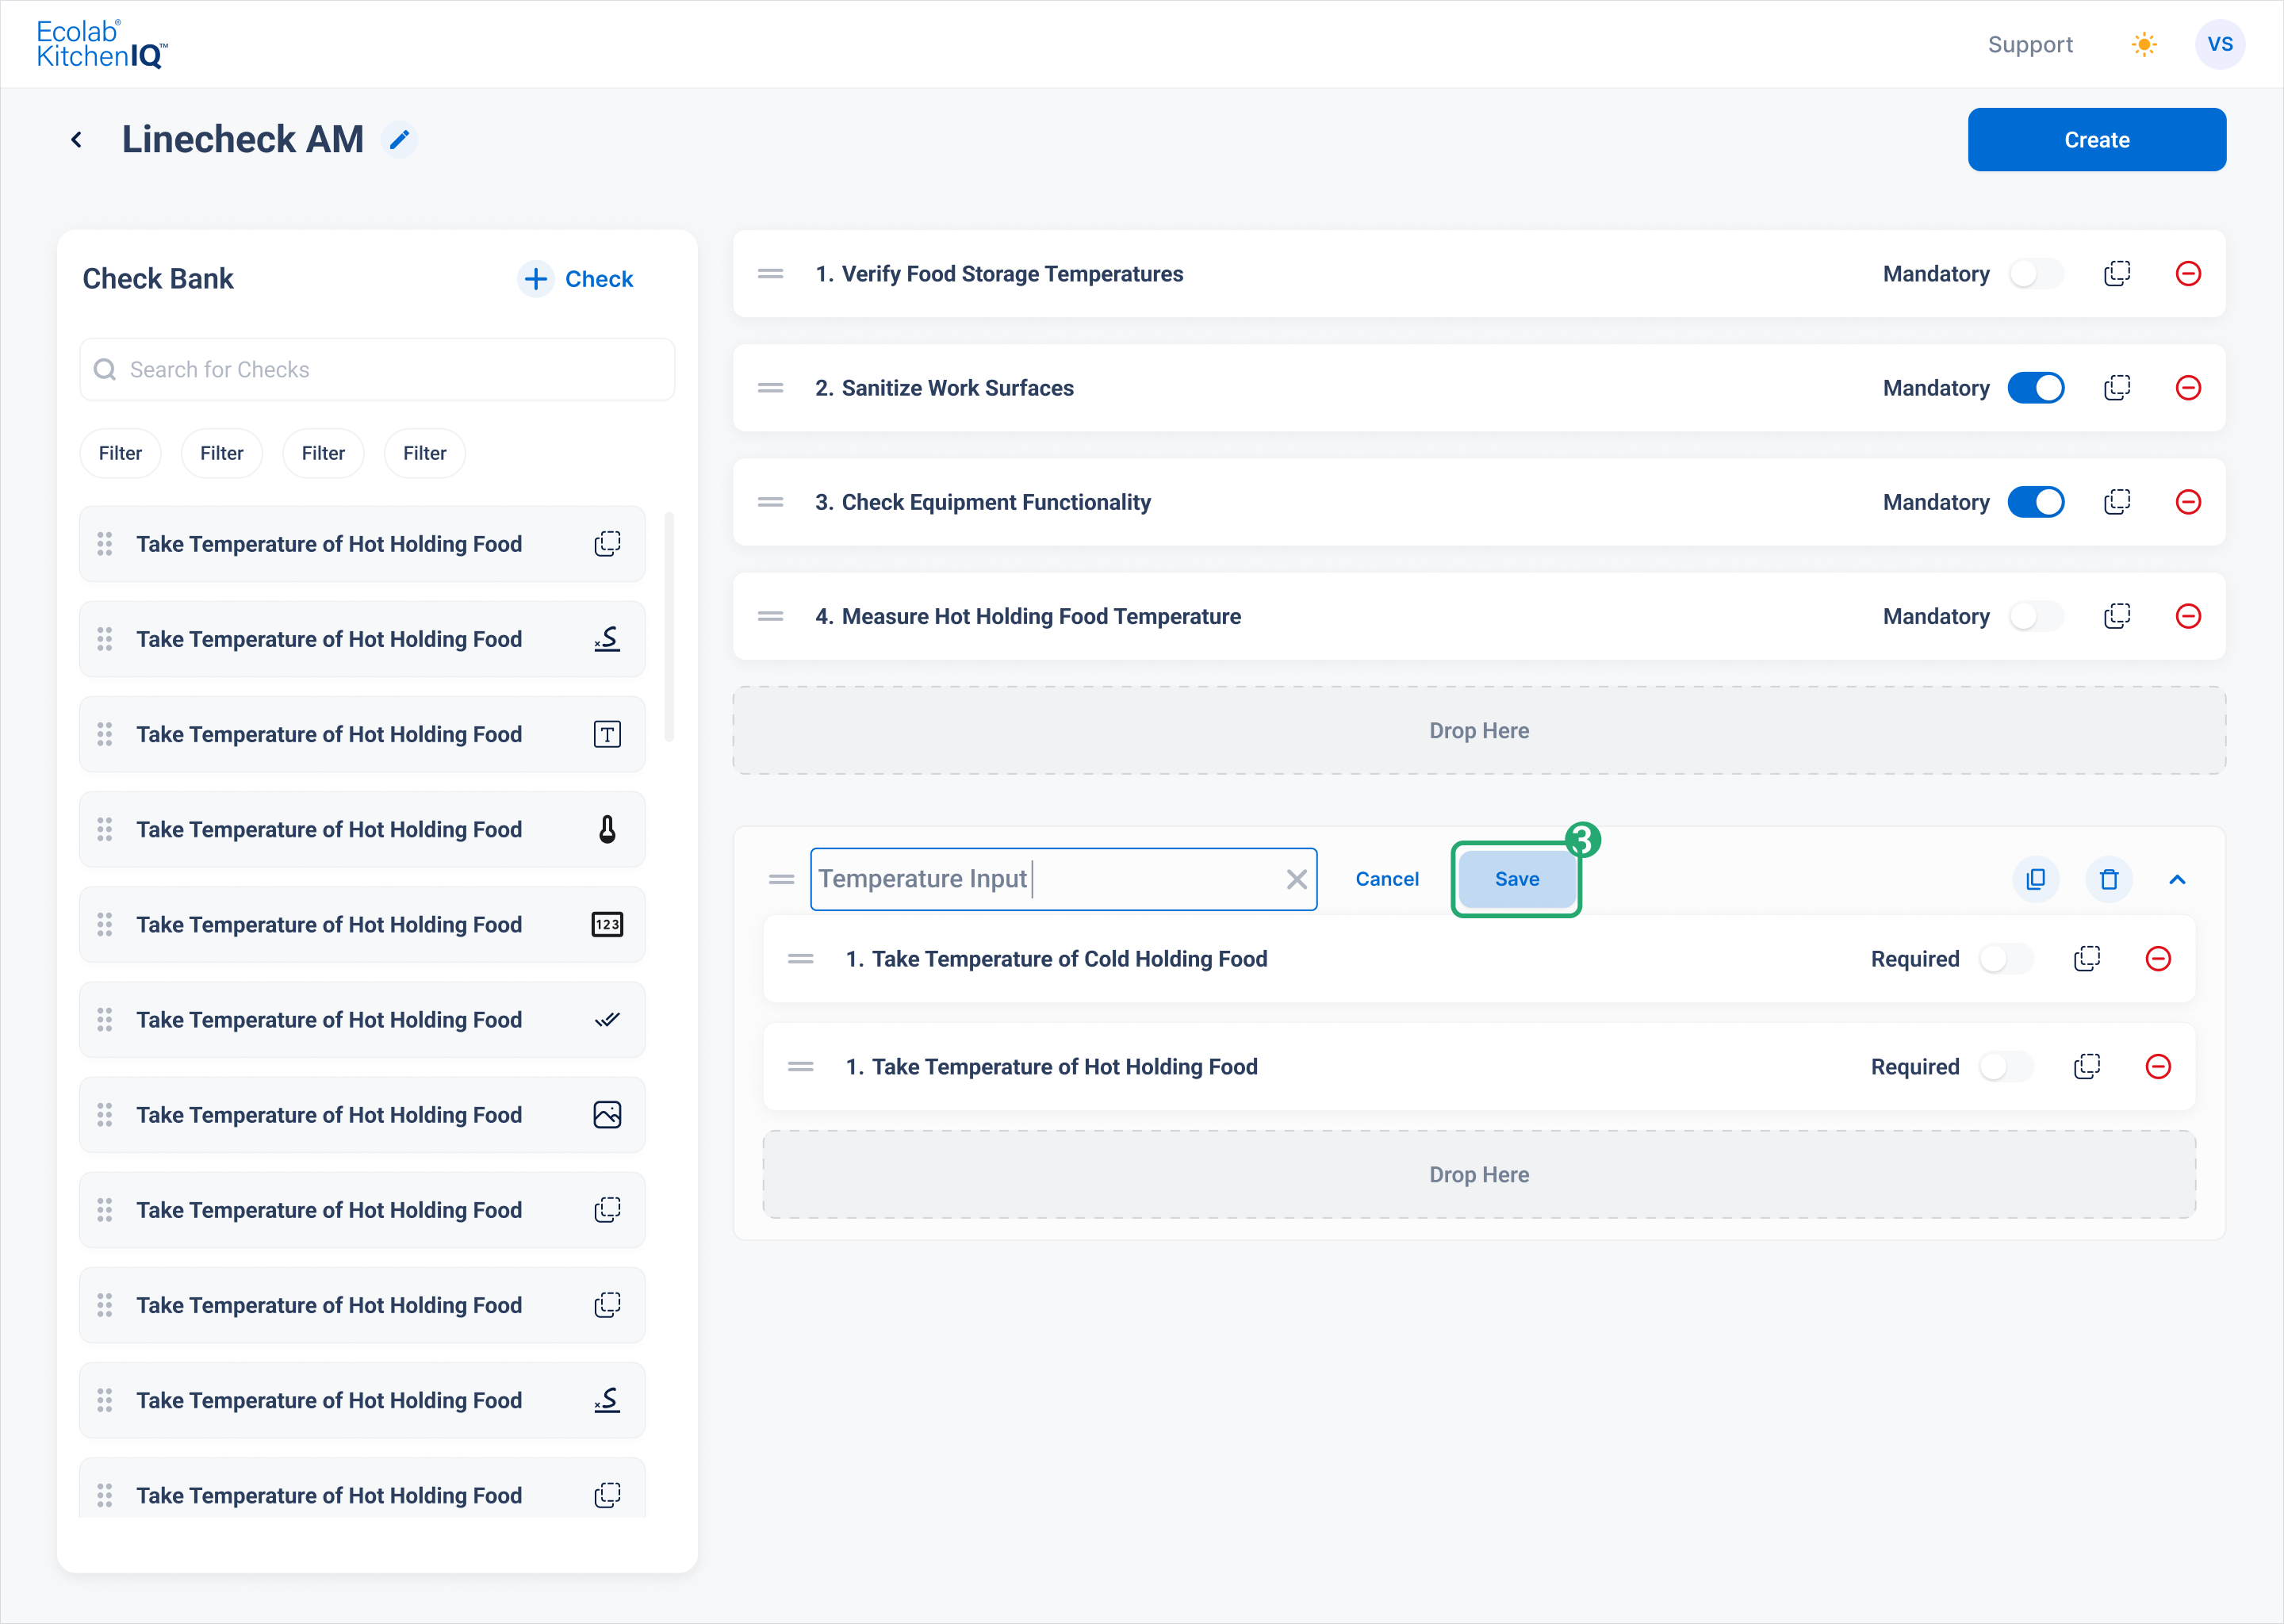The width and height of the screenshot is (2284, 1624).
Task: Click the text T icon in the Check Bank
Action: [607, 735]
